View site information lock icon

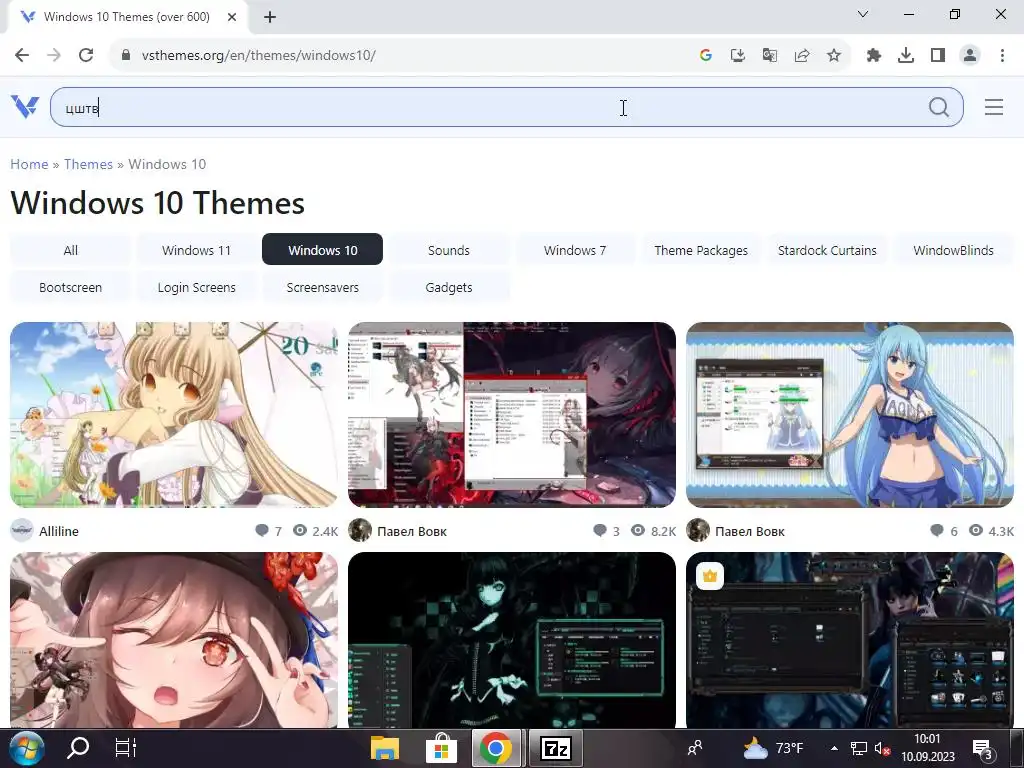tap(125, 56)
